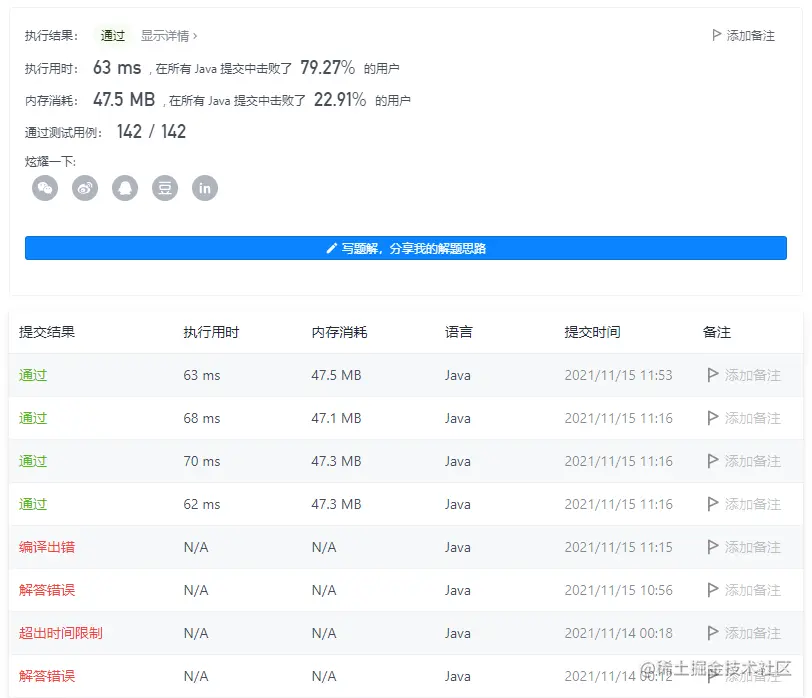
Task: Add note to 10:56 wrong answer row
Action: click(x=744, y=590)
